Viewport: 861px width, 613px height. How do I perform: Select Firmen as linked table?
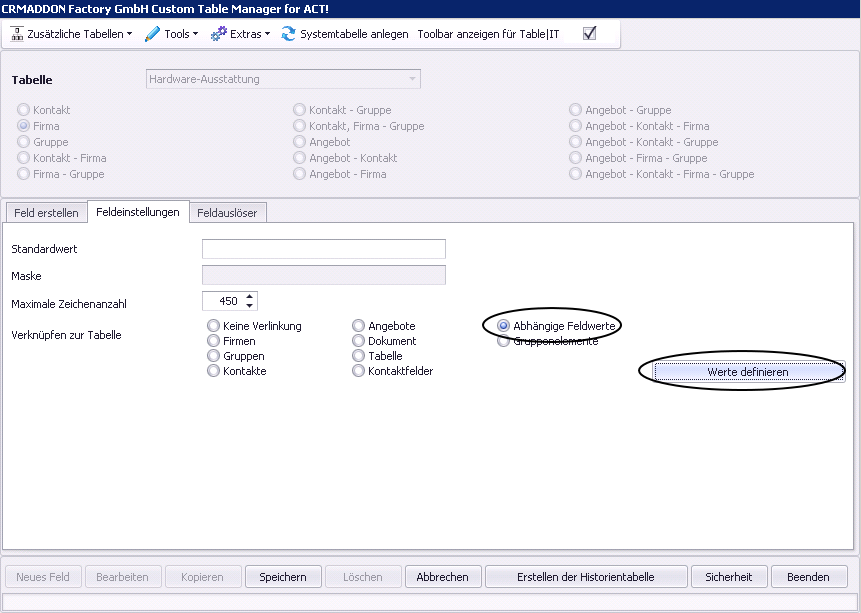pyautogui.click(x=213, y=341)
